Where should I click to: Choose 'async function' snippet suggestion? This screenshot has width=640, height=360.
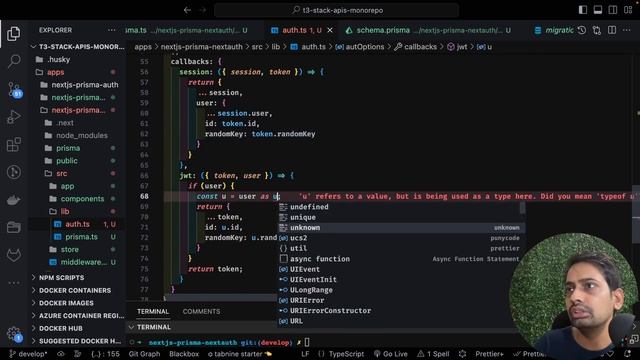coord(400,259)
